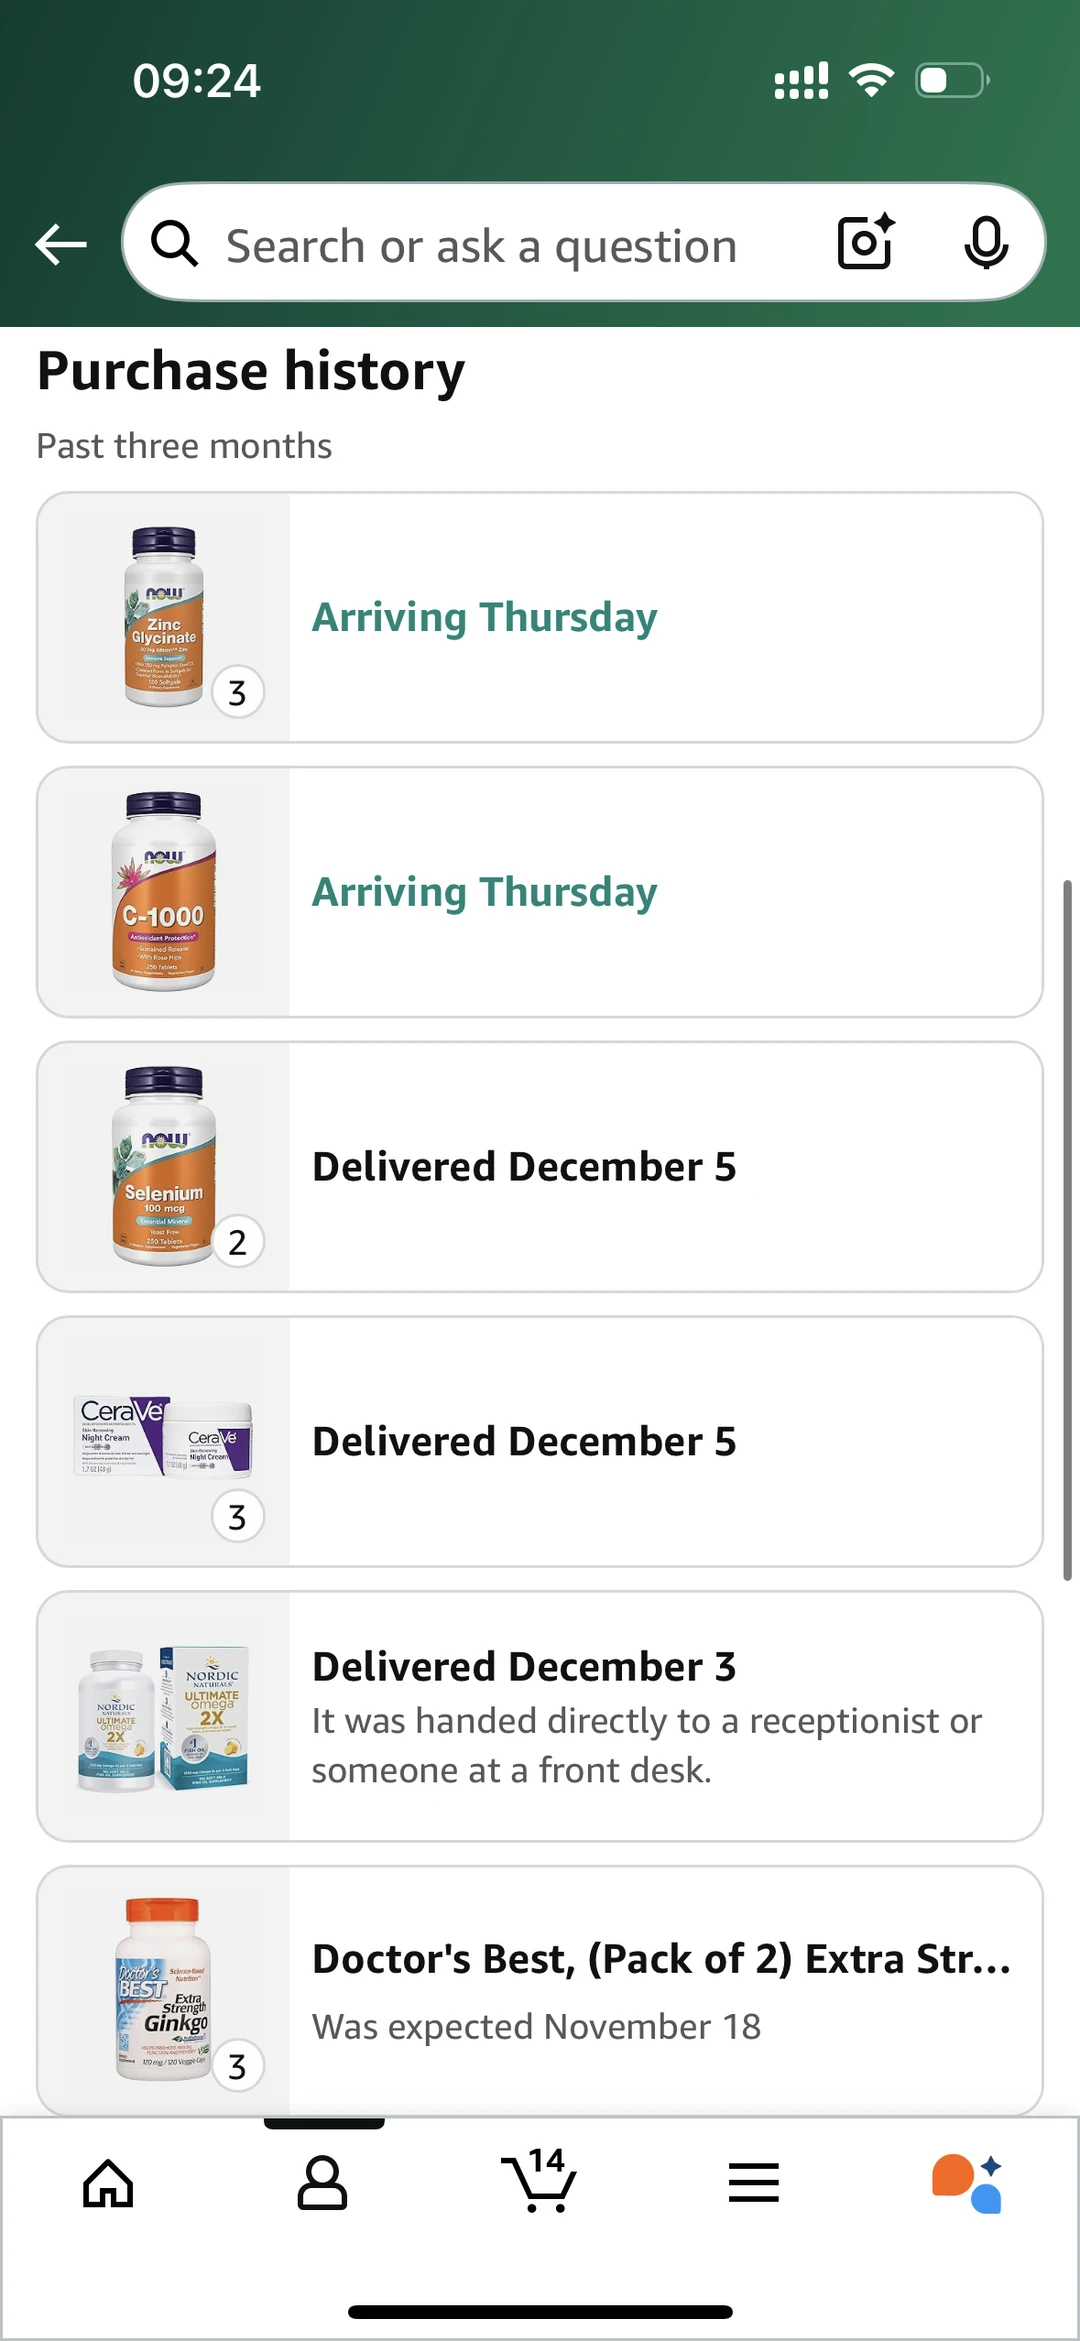Screen dimensions: 1080x2341
Task: Tap the quantity badge on Zinc Glycinate
Action: (238, 692)
